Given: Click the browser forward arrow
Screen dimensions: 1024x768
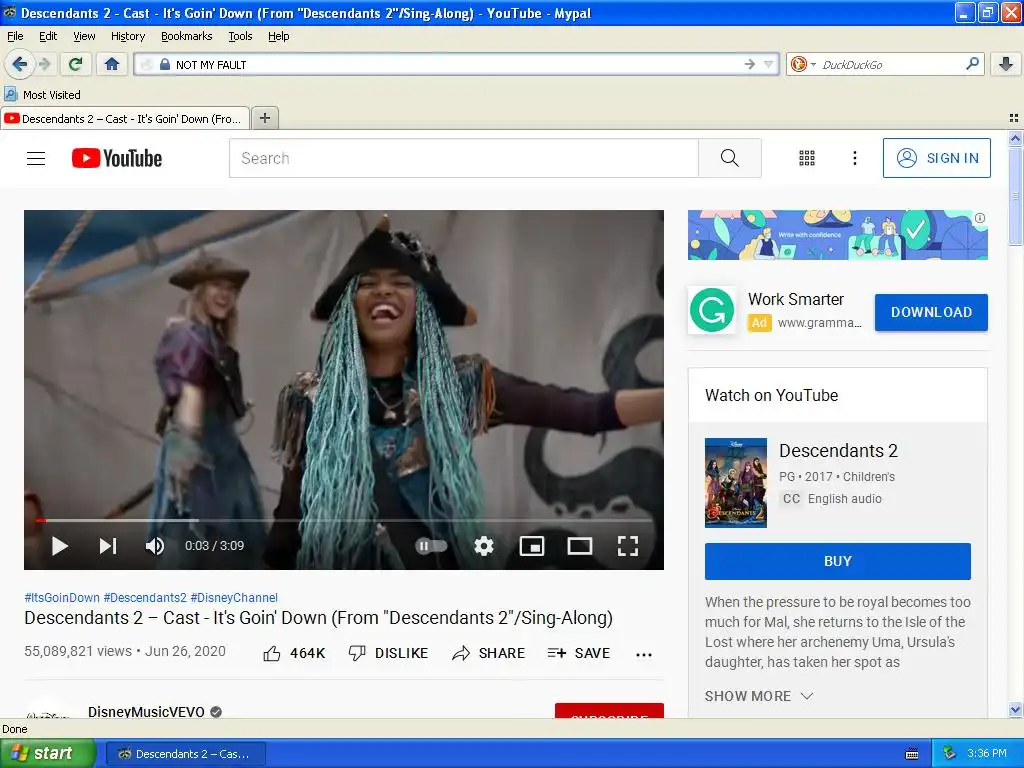Looking at the screenshot, I should coord(44,64).
